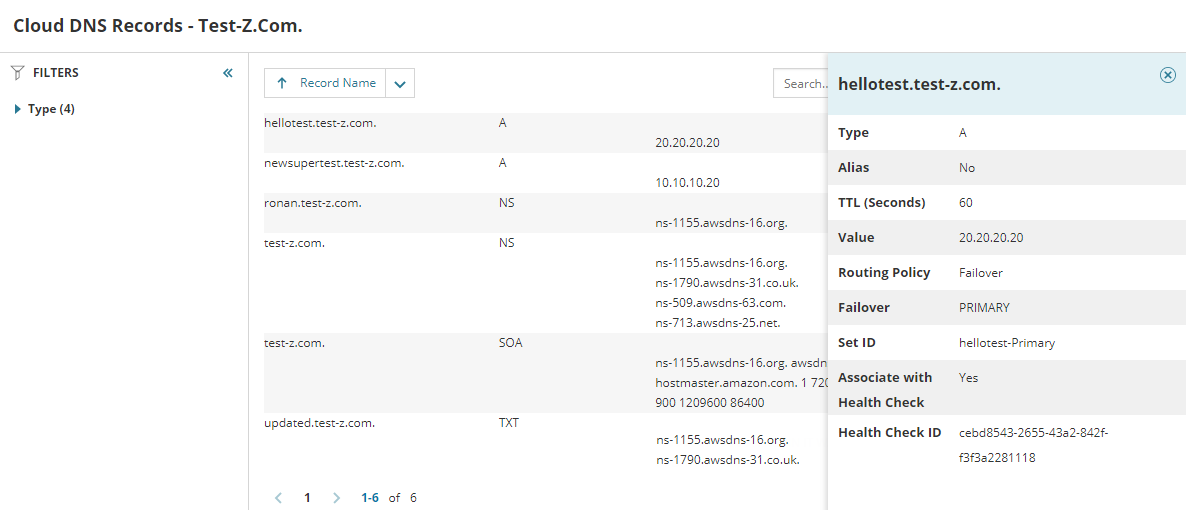The width and height of the screenshot is (1186, 510).
Task: Collapse the filters panel with double chevron
Action: tap(228, 73)
